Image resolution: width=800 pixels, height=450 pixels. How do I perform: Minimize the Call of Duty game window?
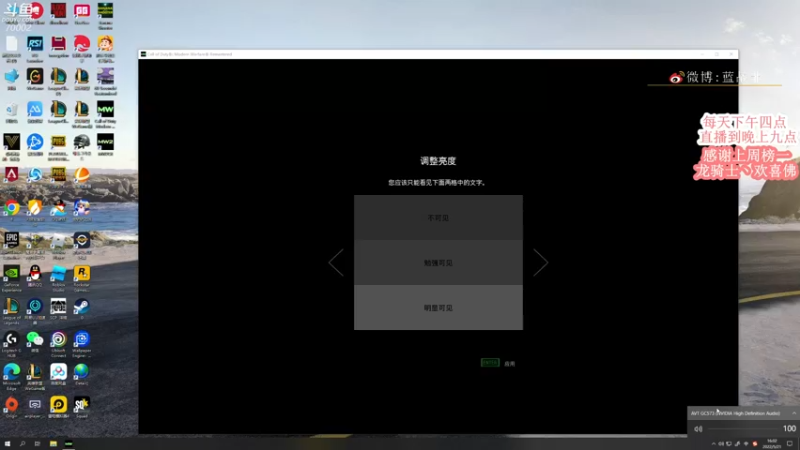click(x=703, y=54)
